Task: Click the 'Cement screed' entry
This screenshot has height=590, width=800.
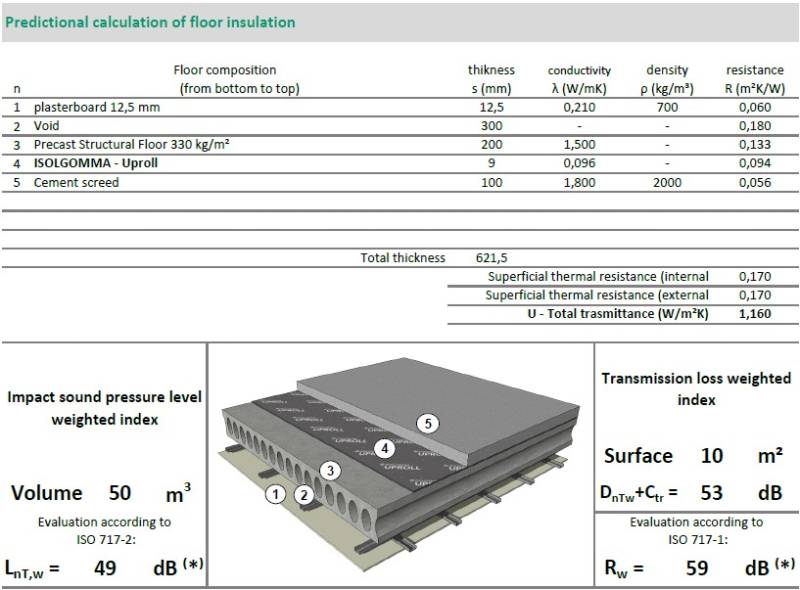Action: (x=80, y=182)
